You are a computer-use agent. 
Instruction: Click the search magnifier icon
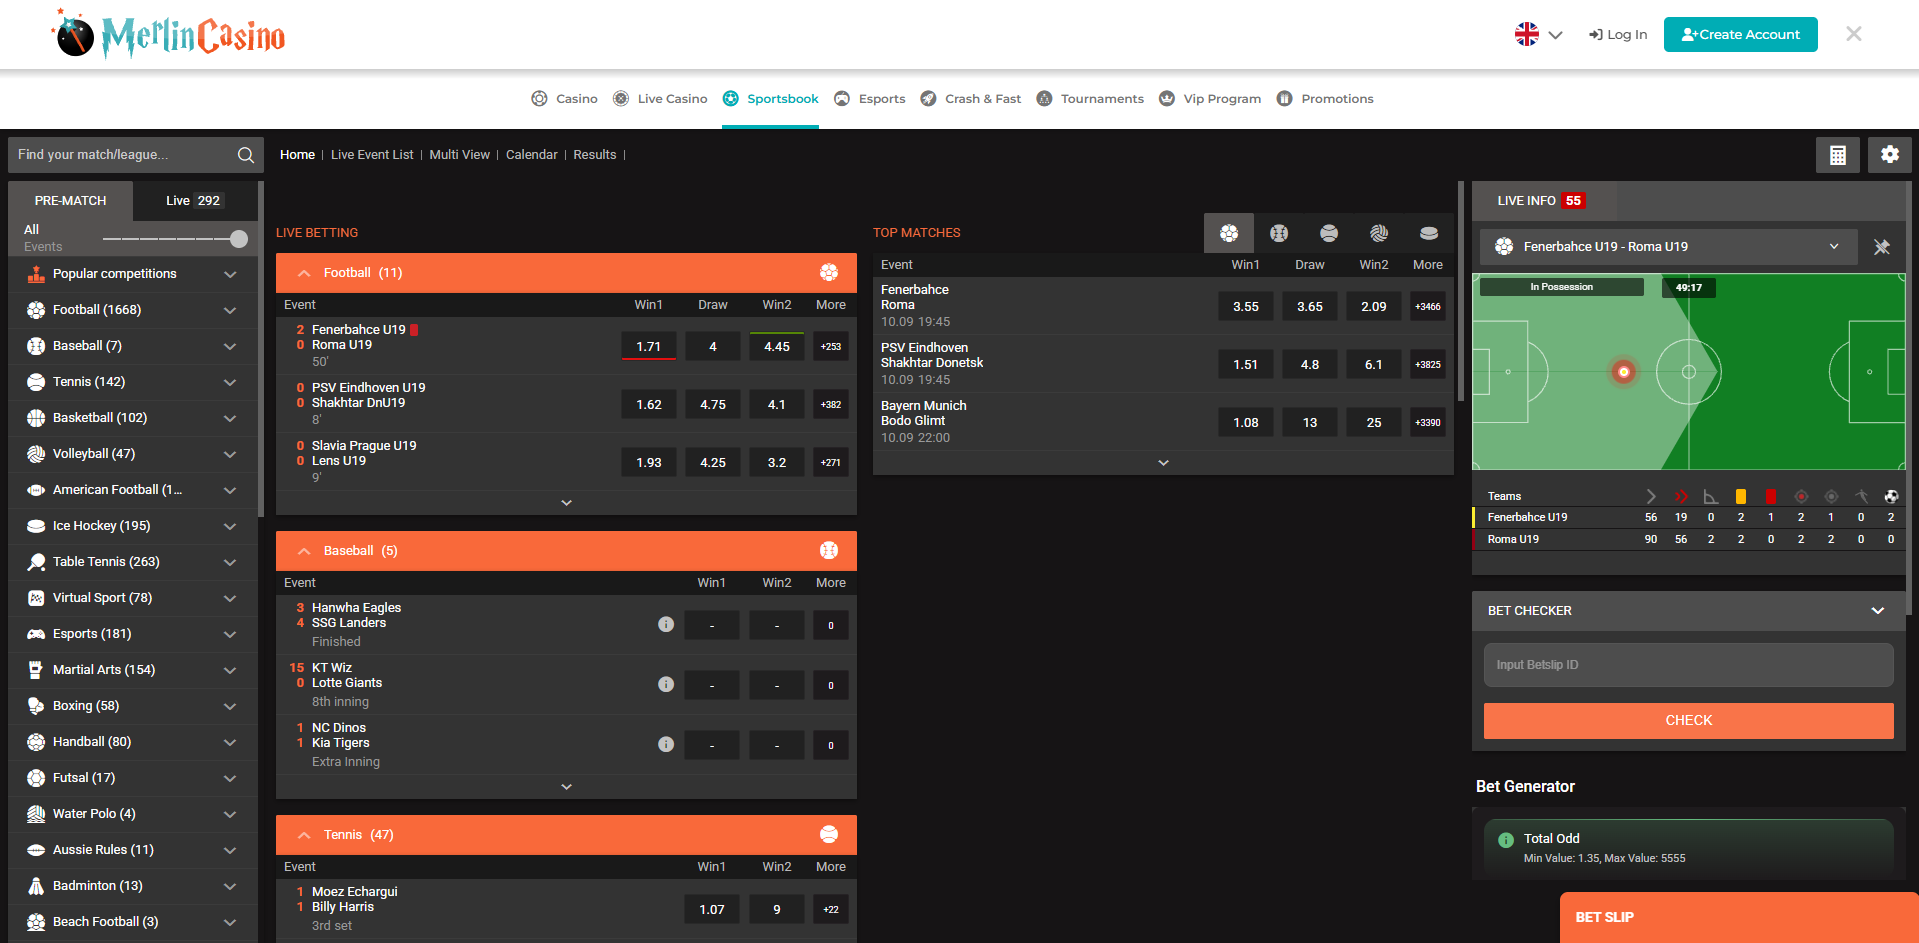(245, 155)
